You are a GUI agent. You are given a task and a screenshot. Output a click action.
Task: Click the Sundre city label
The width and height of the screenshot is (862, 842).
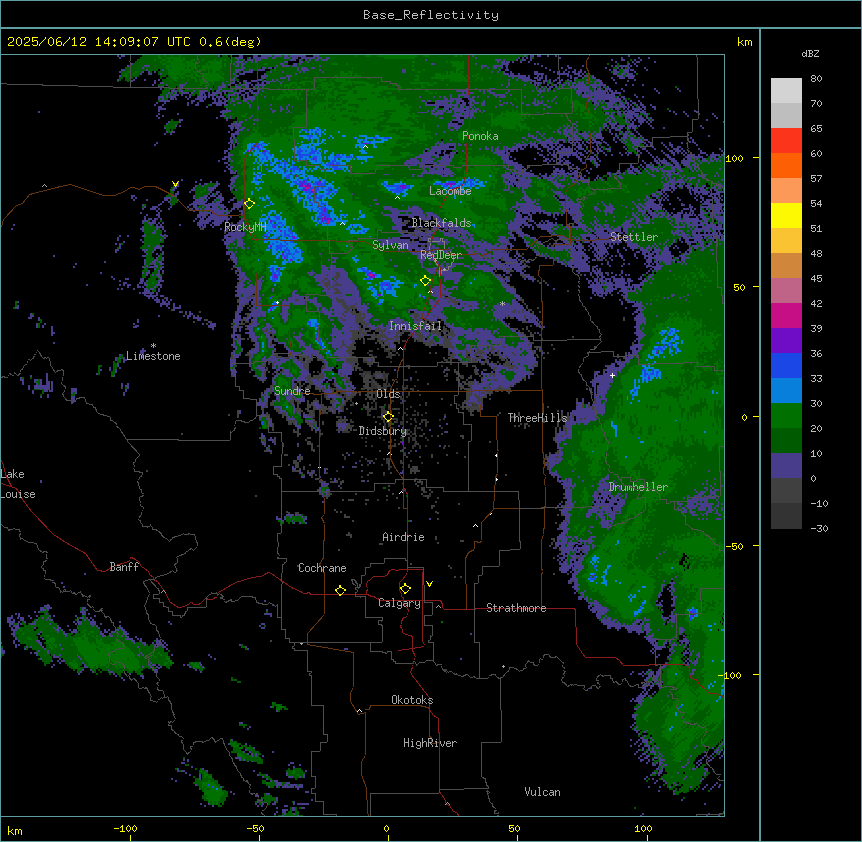[x=292, y=391]
